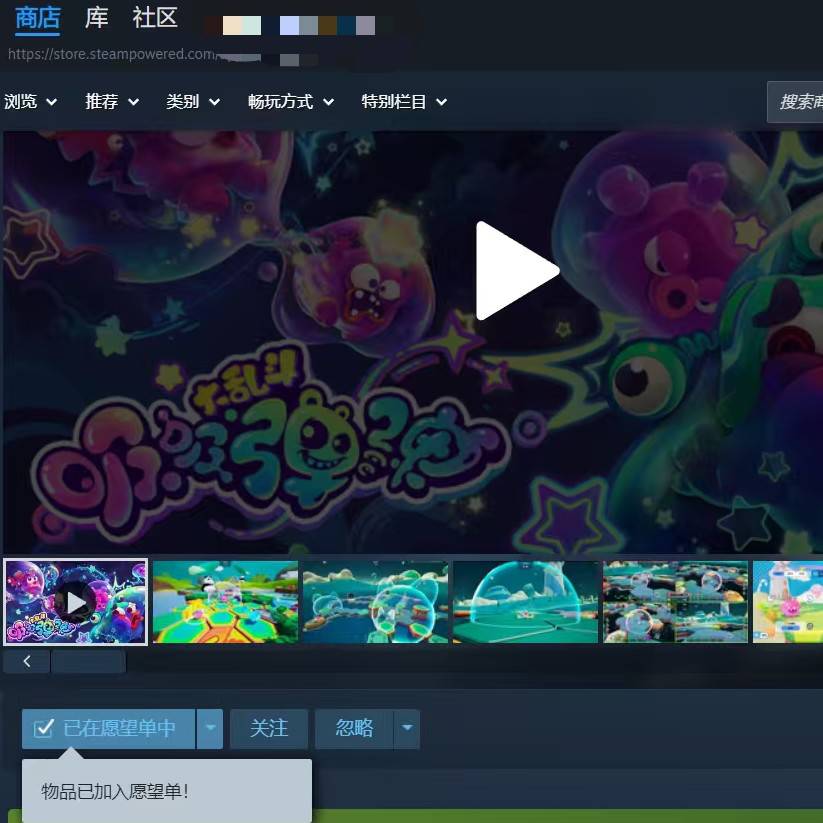Open the 推荐 menu
Viewport: 823px width, 823px height.
[x=112, y=102]
